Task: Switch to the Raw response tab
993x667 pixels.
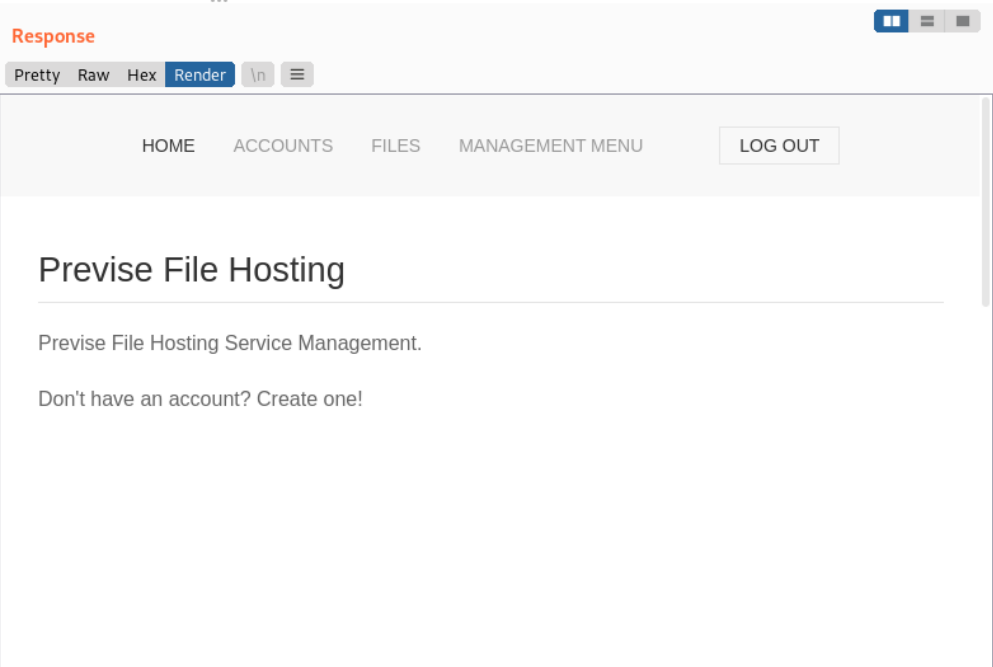Action: pos(94,75)
